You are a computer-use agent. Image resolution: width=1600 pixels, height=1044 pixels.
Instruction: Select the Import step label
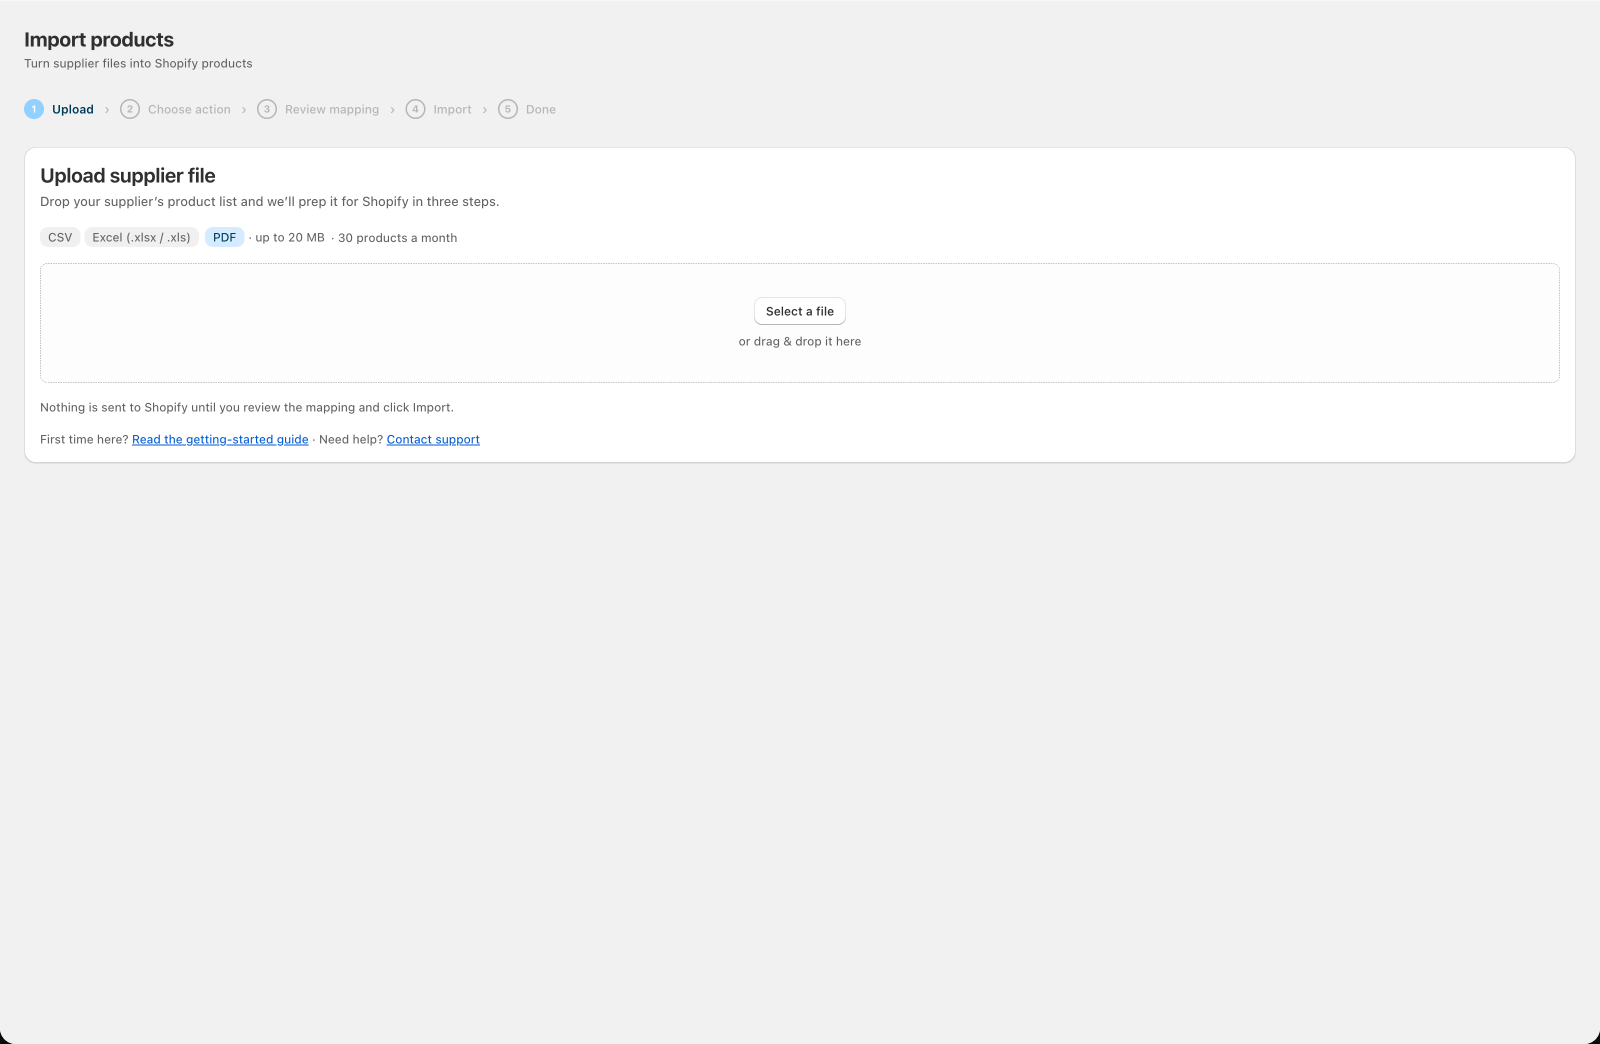pyautogui.click(x=452, y=110)
